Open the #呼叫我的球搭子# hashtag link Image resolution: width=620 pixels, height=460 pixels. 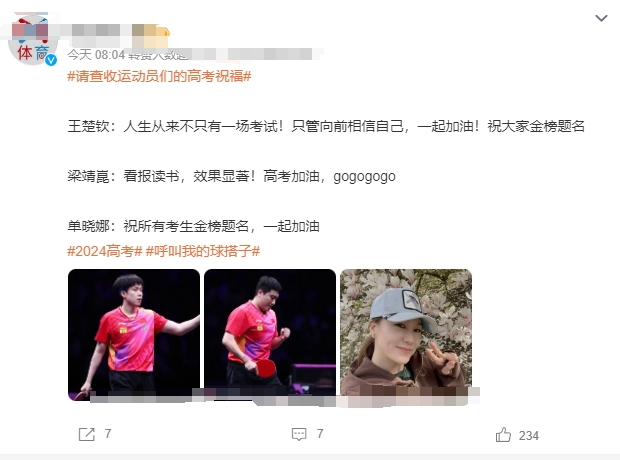[x=203, y=251]
